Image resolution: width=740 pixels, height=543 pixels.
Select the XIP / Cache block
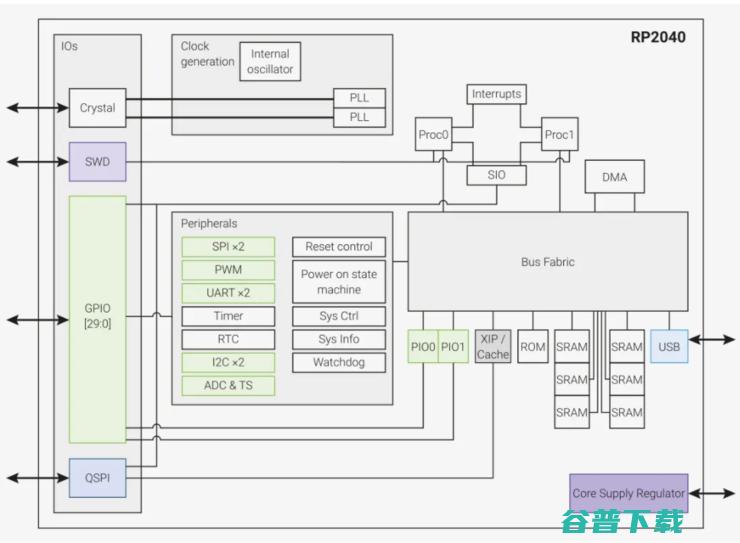pyautogui.click(x=493, y=346)
